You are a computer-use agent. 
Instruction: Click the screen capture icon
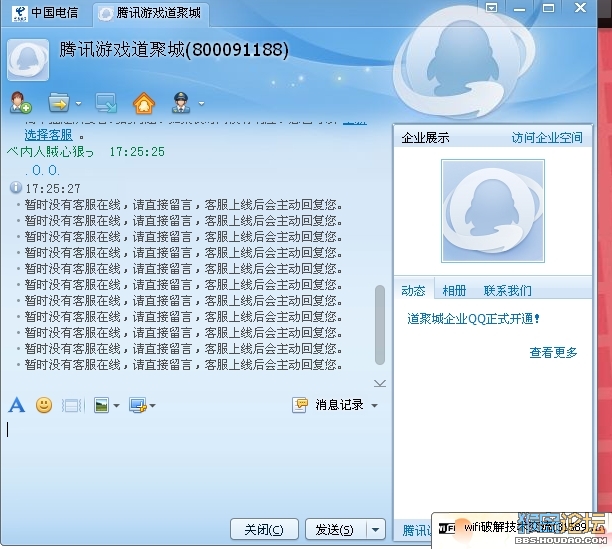pyautogui.click(x=137, y=405)
